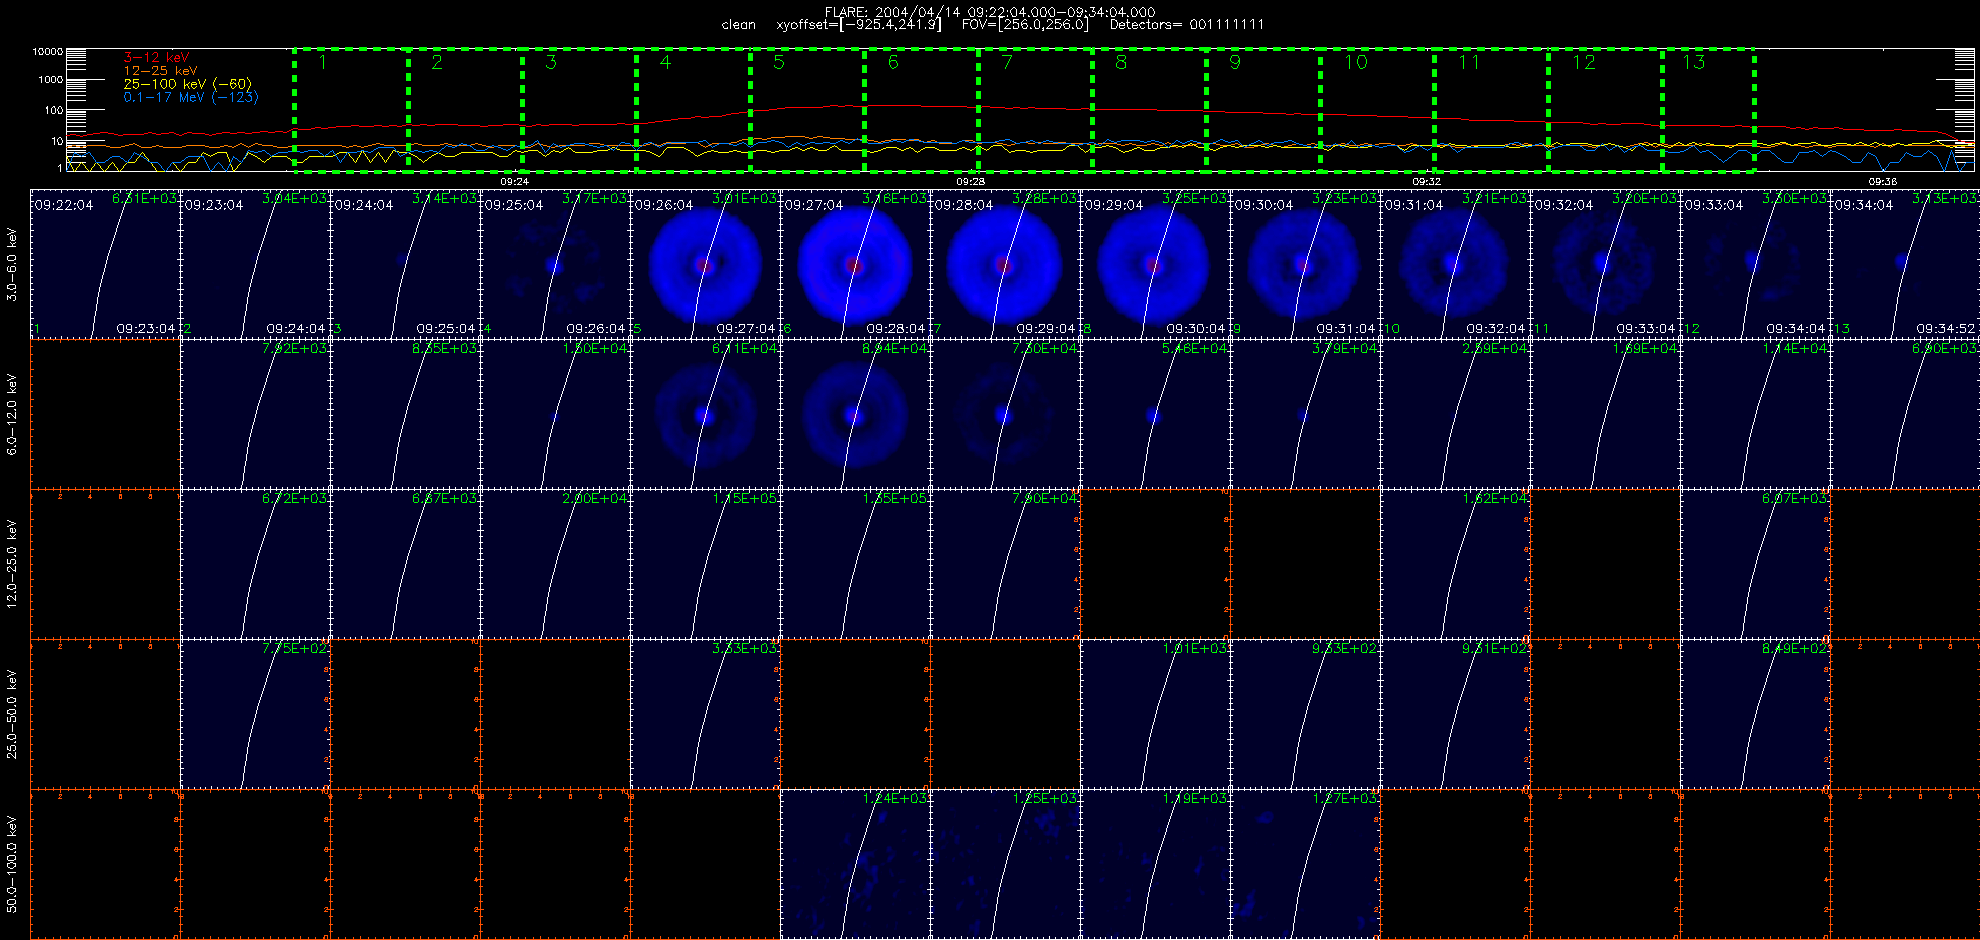Click the 12-25 keV legend entry
The height and width of the screenshot is (940, 1980).
[160, 71]
